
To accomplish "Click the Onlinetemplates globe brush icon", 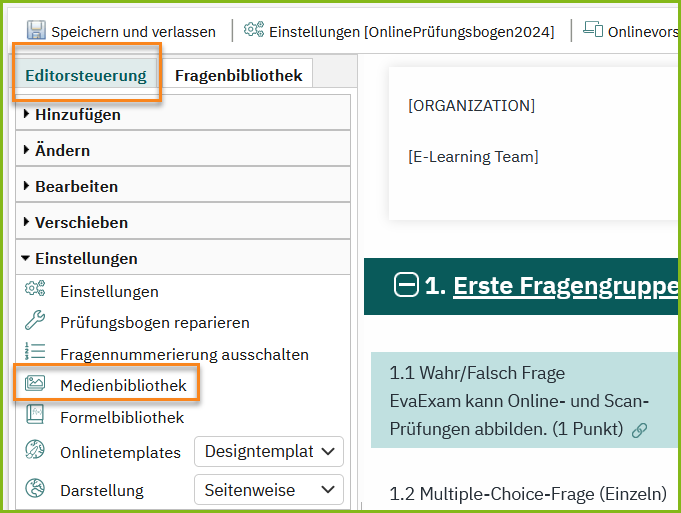I will (x=35, y=450).
